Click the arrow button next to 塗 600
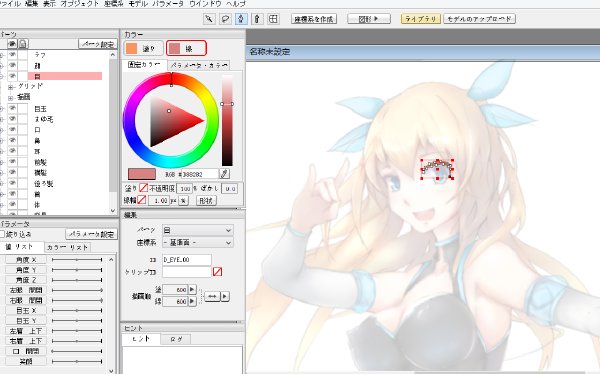Image resolution: width=600 pixels, height=374 pixels. click(x=192, y=289)
